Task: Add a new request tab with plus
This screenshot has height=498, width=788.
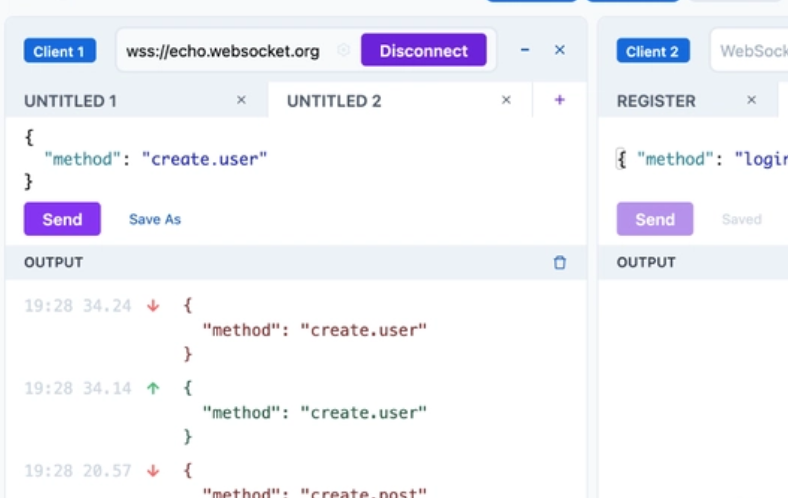Action: [x=559, y=100]
